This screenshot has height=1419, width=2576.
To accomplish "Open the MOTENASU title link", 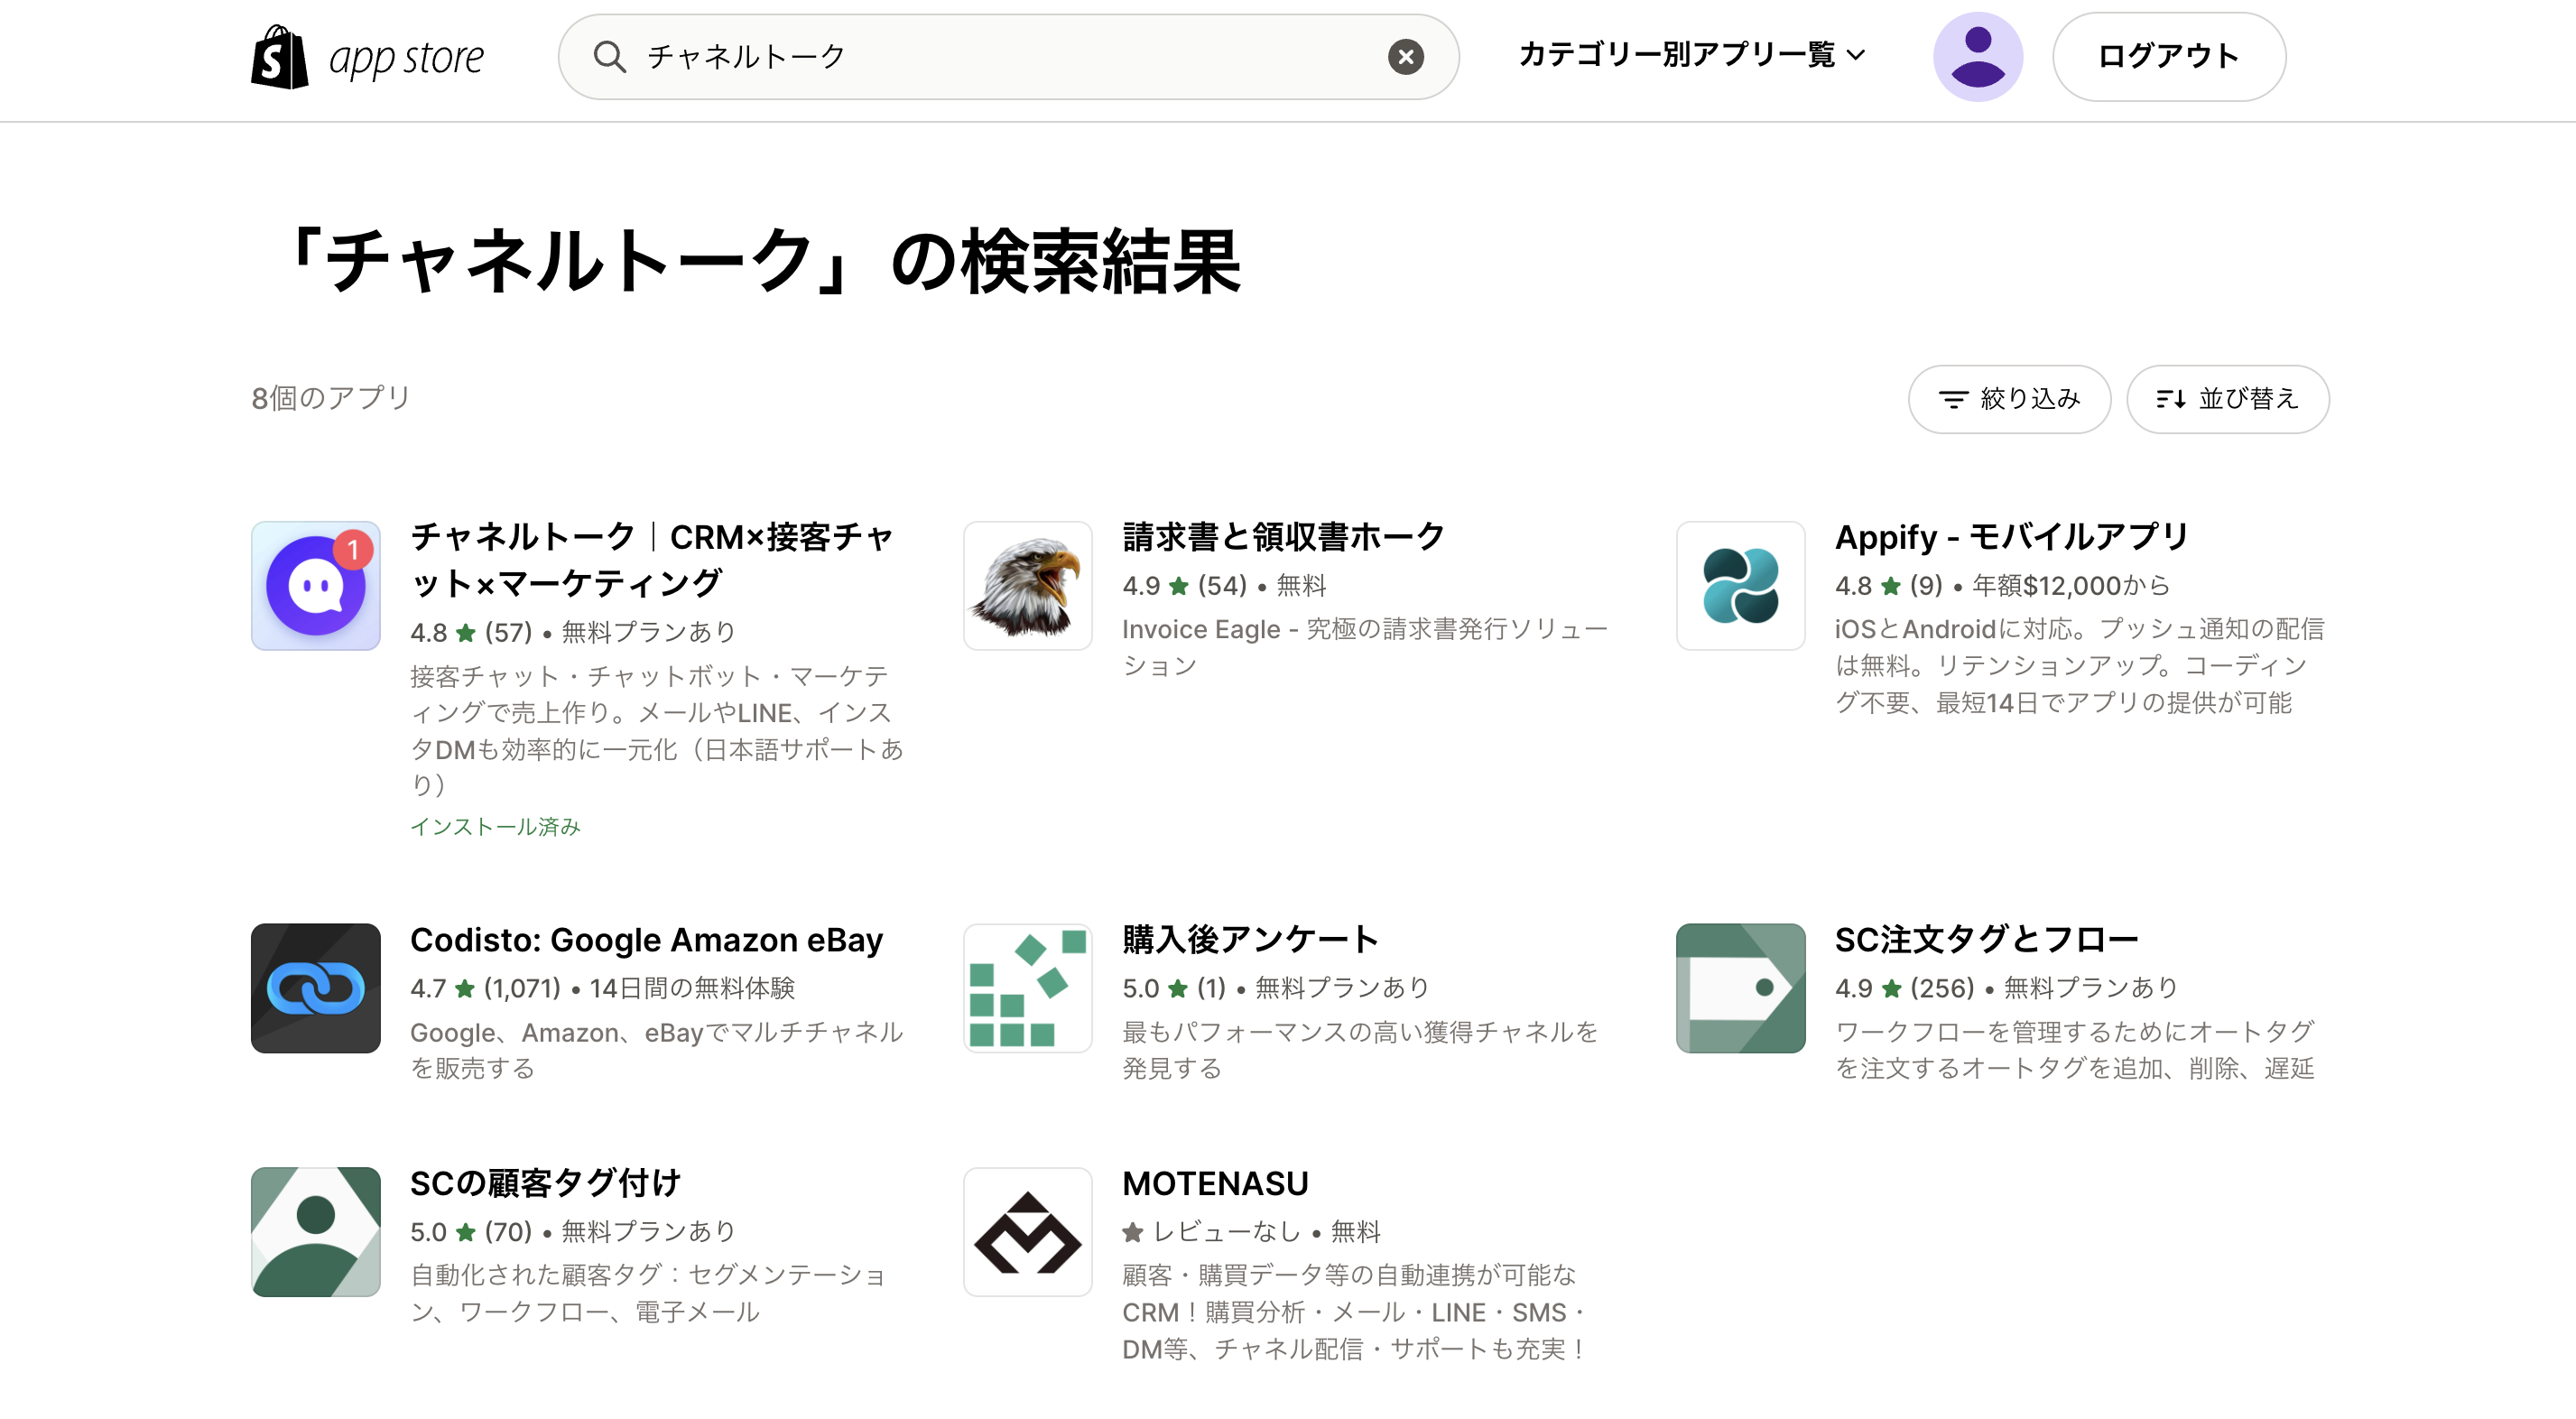I will click(x=1214, y=1184).
